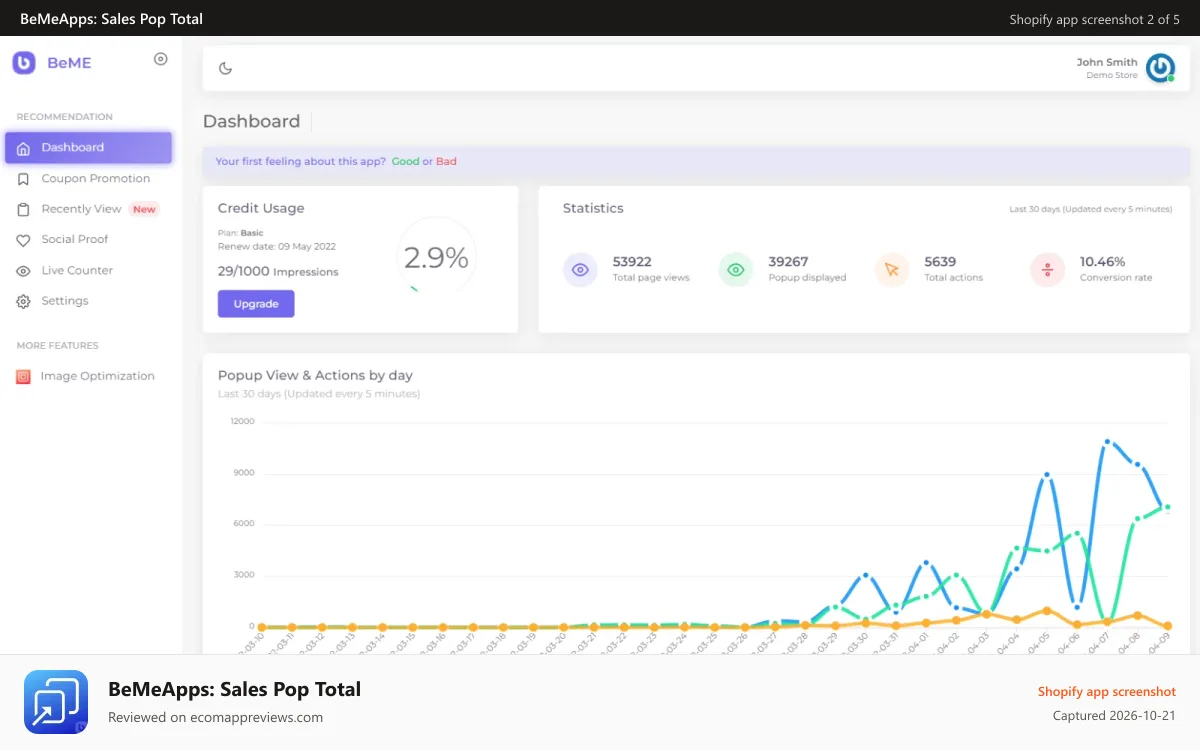Viewport: 1200px width, 750px height.
Task: Click the Total page views eye icon
Action: tap(580, 270)
